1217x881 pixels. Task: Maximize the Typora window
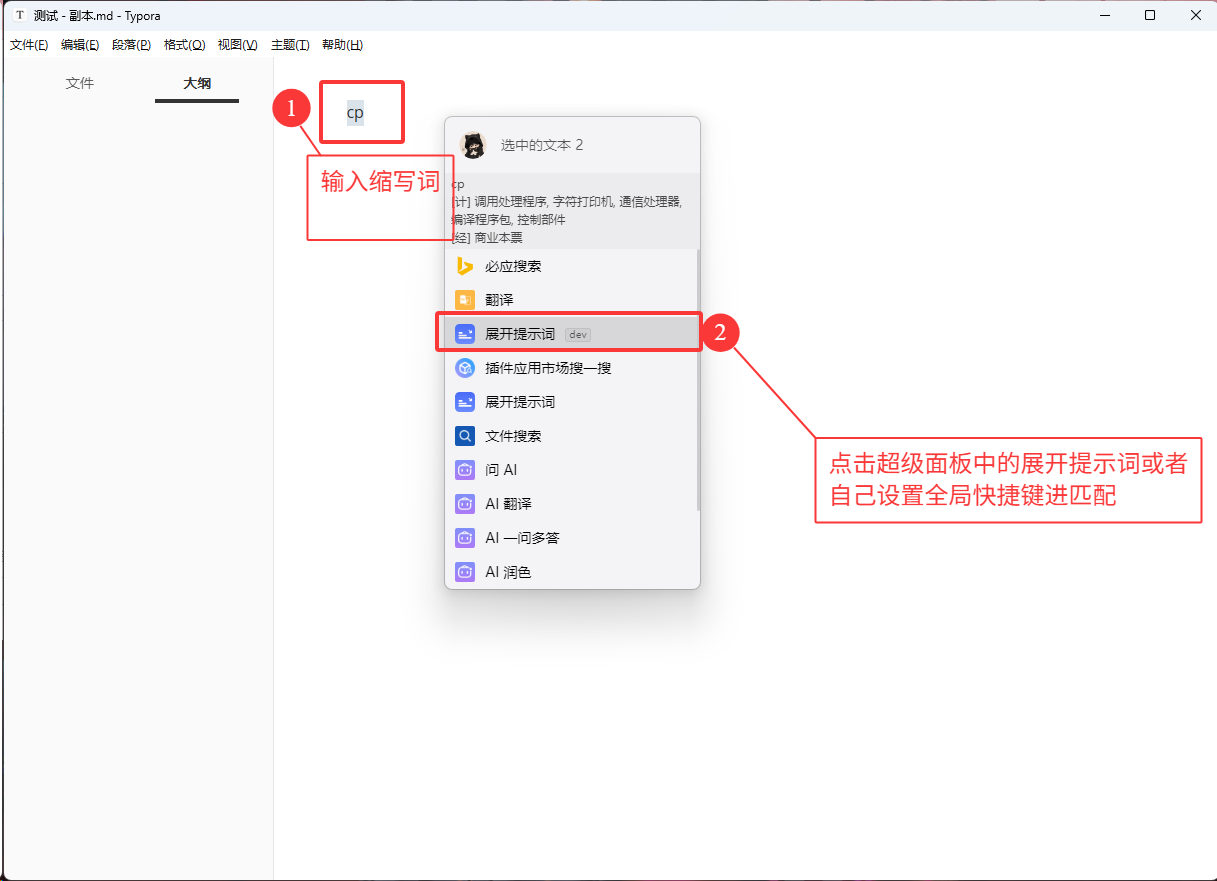1150,15
